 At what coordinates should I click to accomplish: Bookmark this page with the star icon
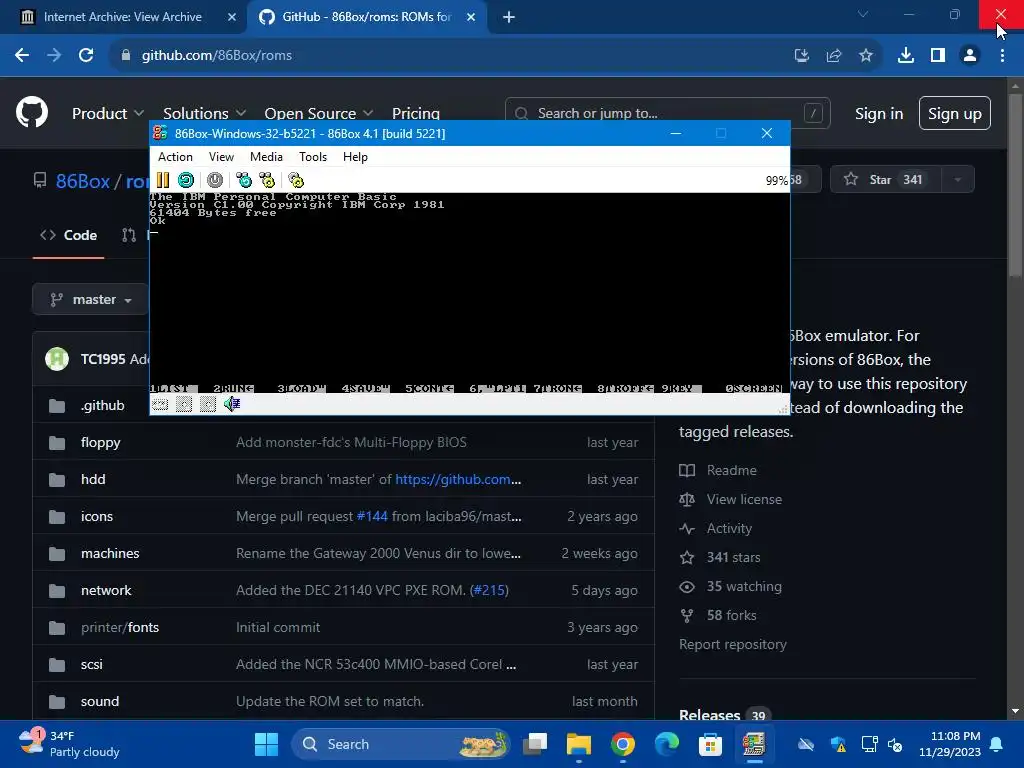point(866,56)
